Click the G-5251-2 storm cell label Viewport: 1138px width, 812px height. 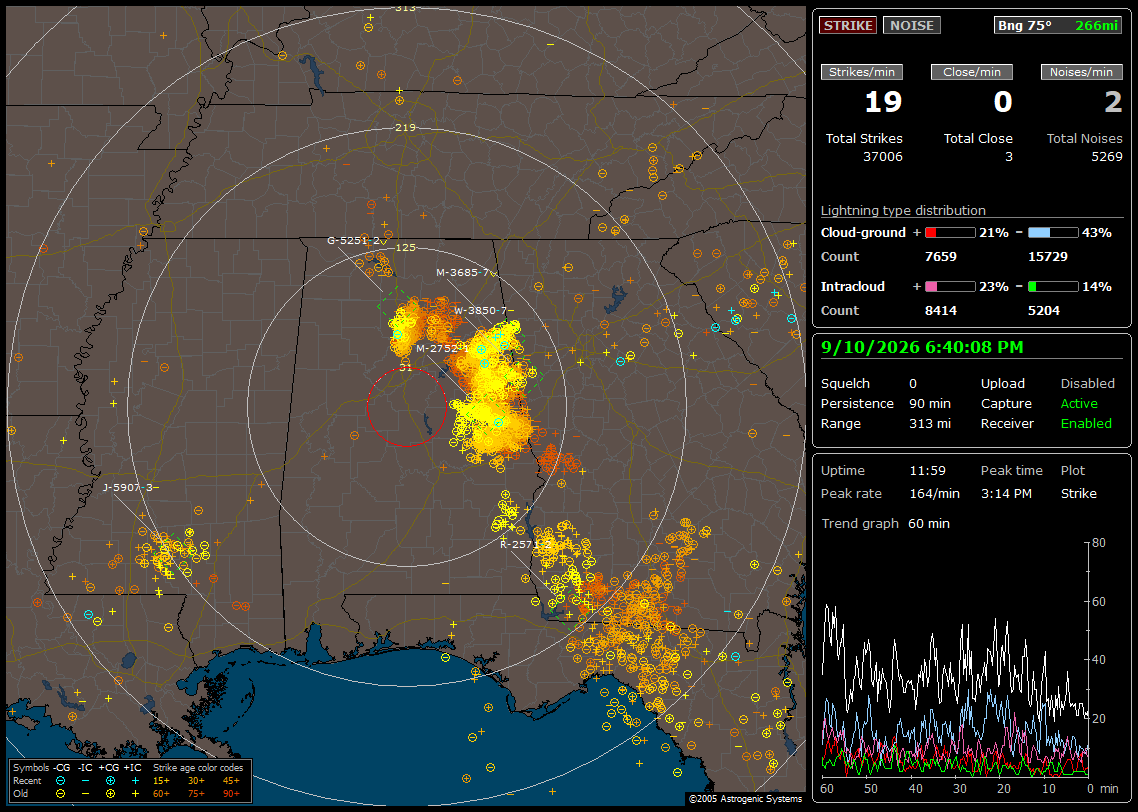(353, 240)
